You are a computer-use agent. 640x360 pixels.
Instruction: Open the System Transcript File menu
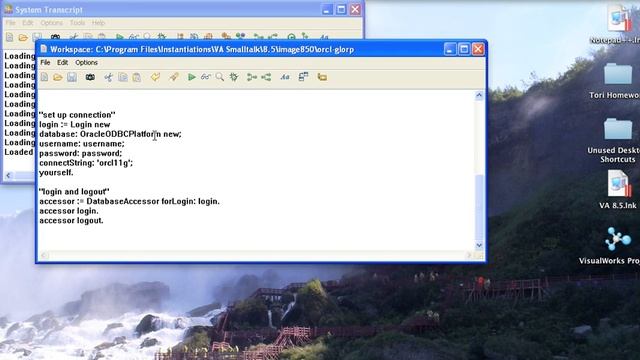pos(10,23)
